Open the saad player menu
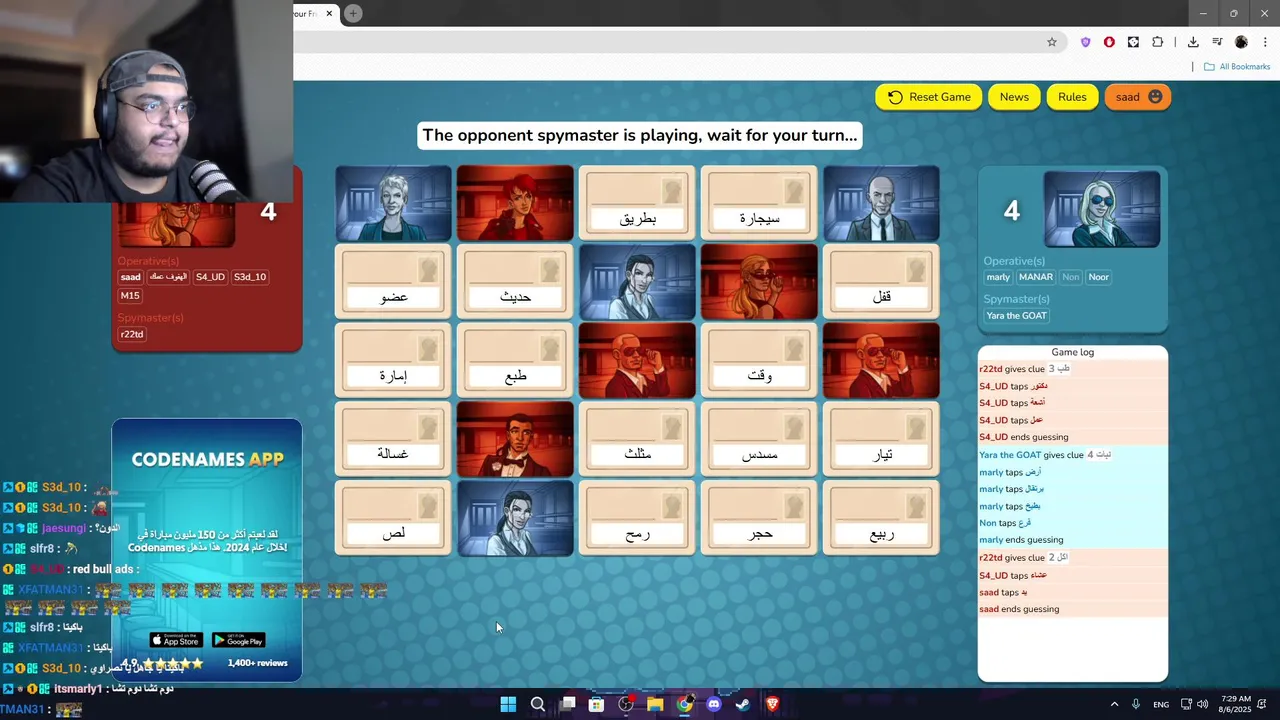Image resolution: width=1280 pixels, height=720 pixels. tap(1138, 97)
